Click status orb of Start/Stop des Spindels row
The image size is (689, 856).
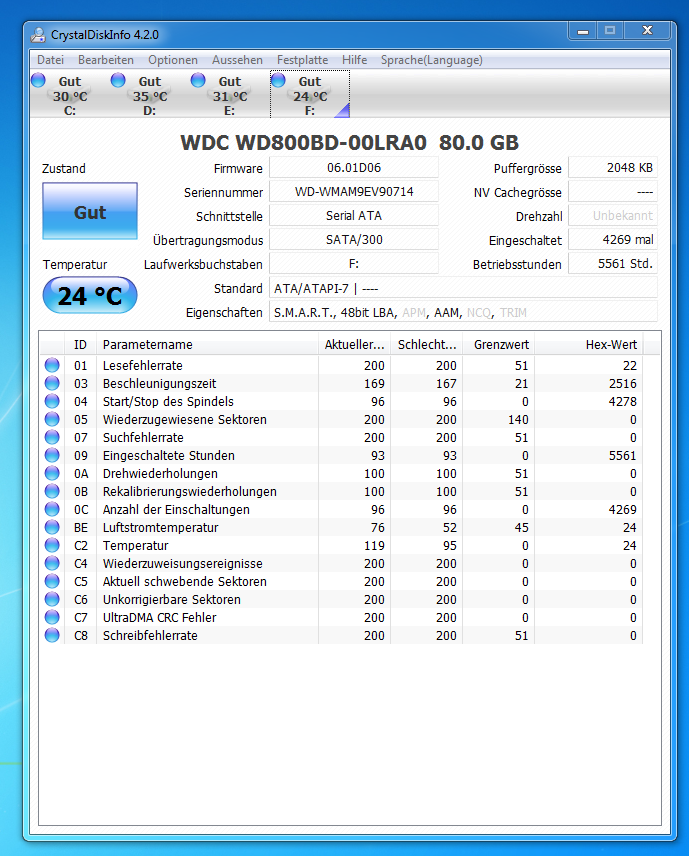52,401
